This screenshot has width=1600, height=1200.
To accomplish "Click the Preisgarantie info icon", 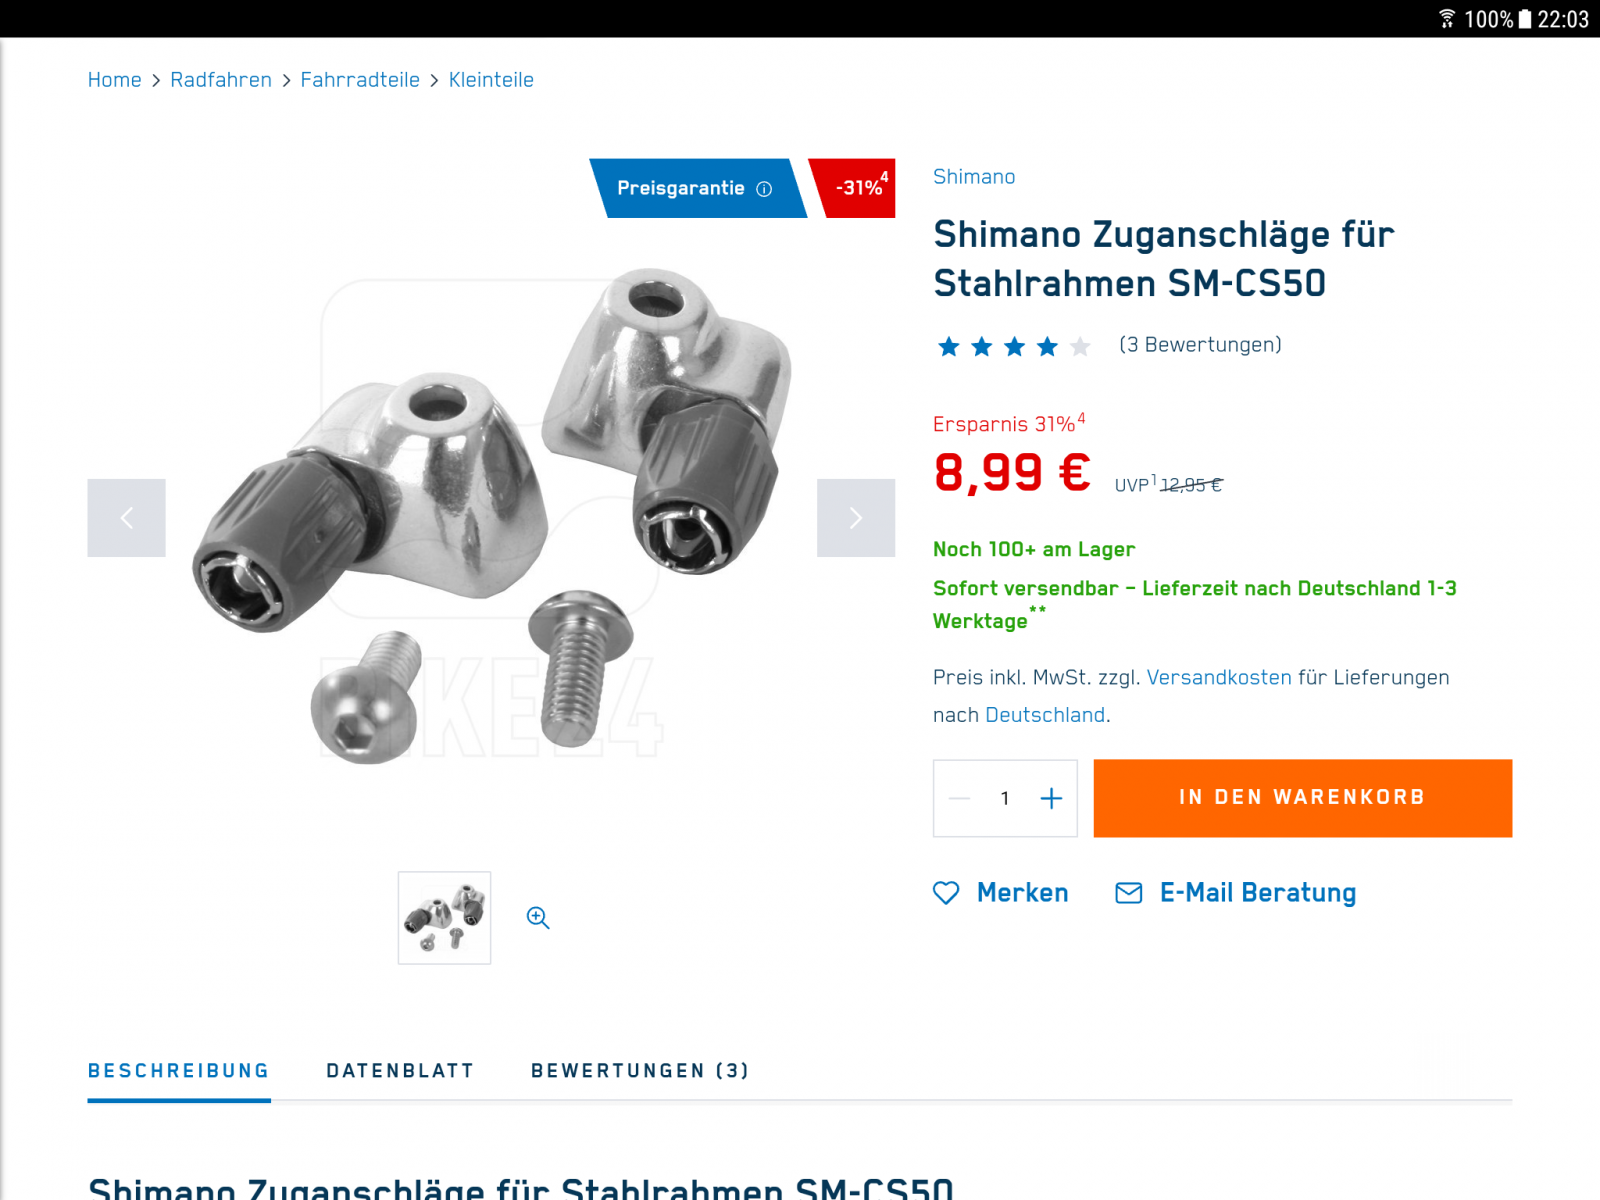I will coord(764,189).
